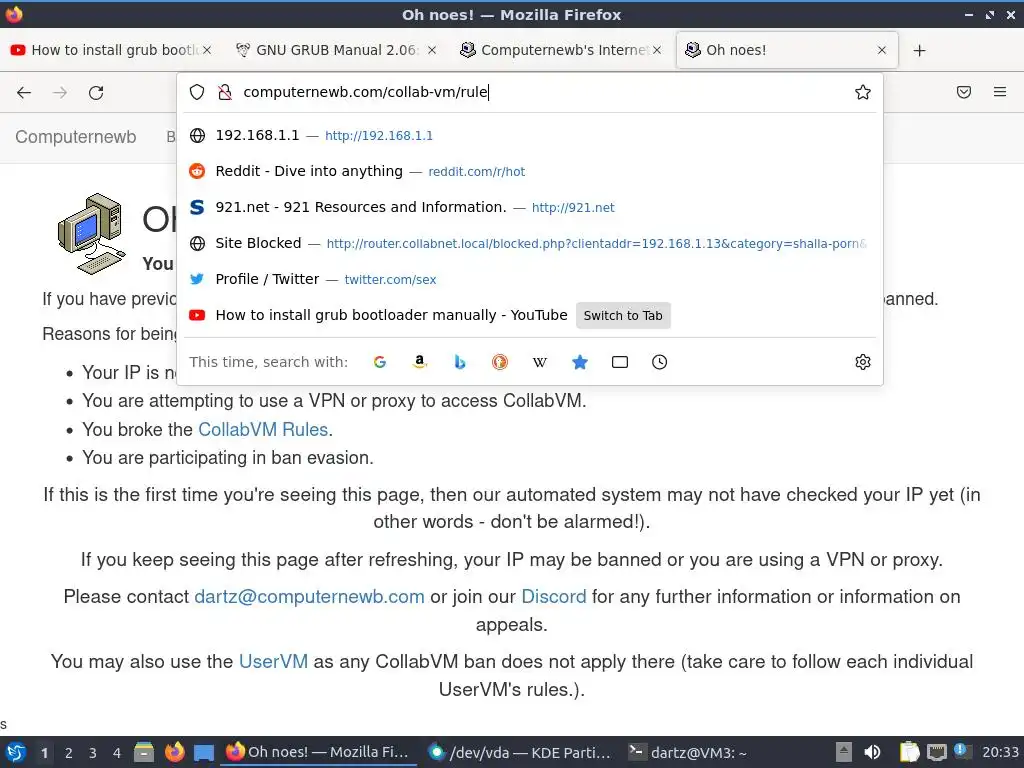The width and height of the screenshot is (1024, 768).
Task: Search bookmarks using the blue star icon
Action: tap(580, 362)
